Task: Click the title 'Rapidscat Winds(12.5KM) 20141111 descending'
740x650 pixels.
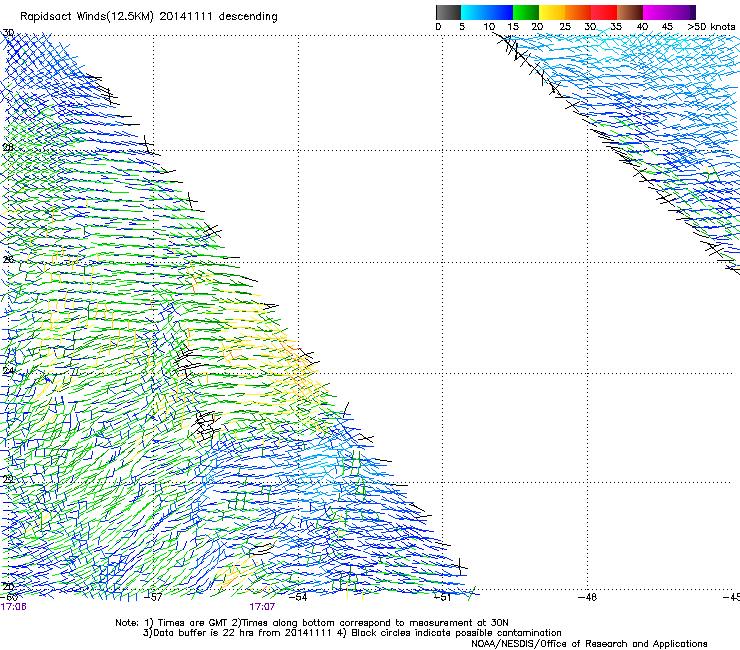Action: 149,17
